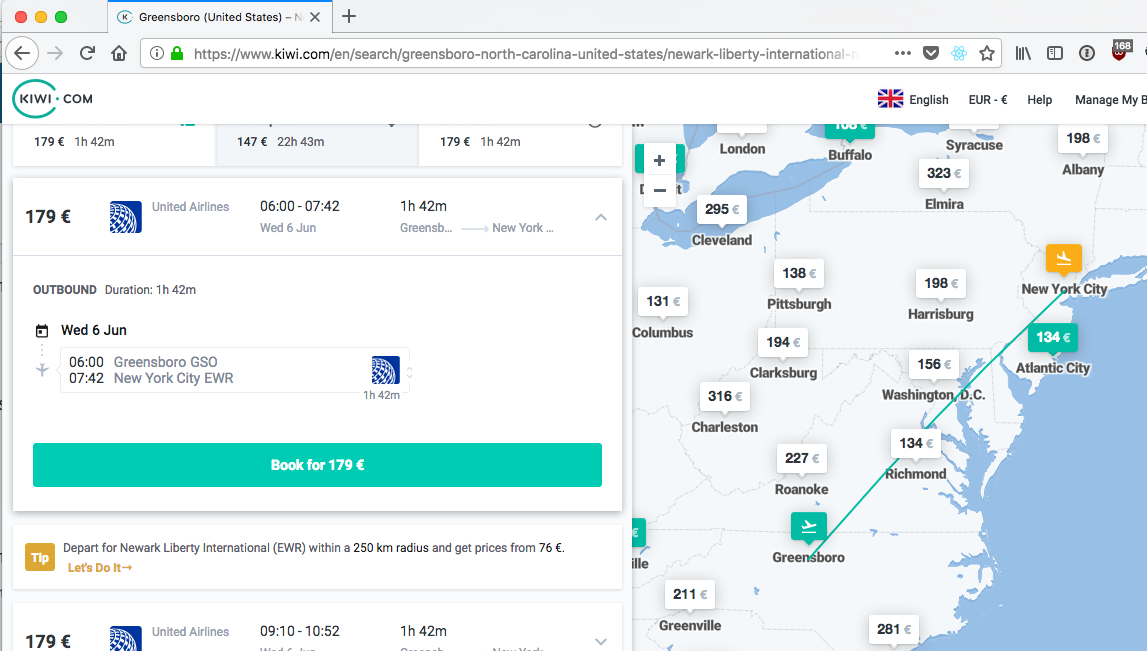Go back with the browser back arrow
This screenshot has height=651, width=1147.
(x=22, y=53)
